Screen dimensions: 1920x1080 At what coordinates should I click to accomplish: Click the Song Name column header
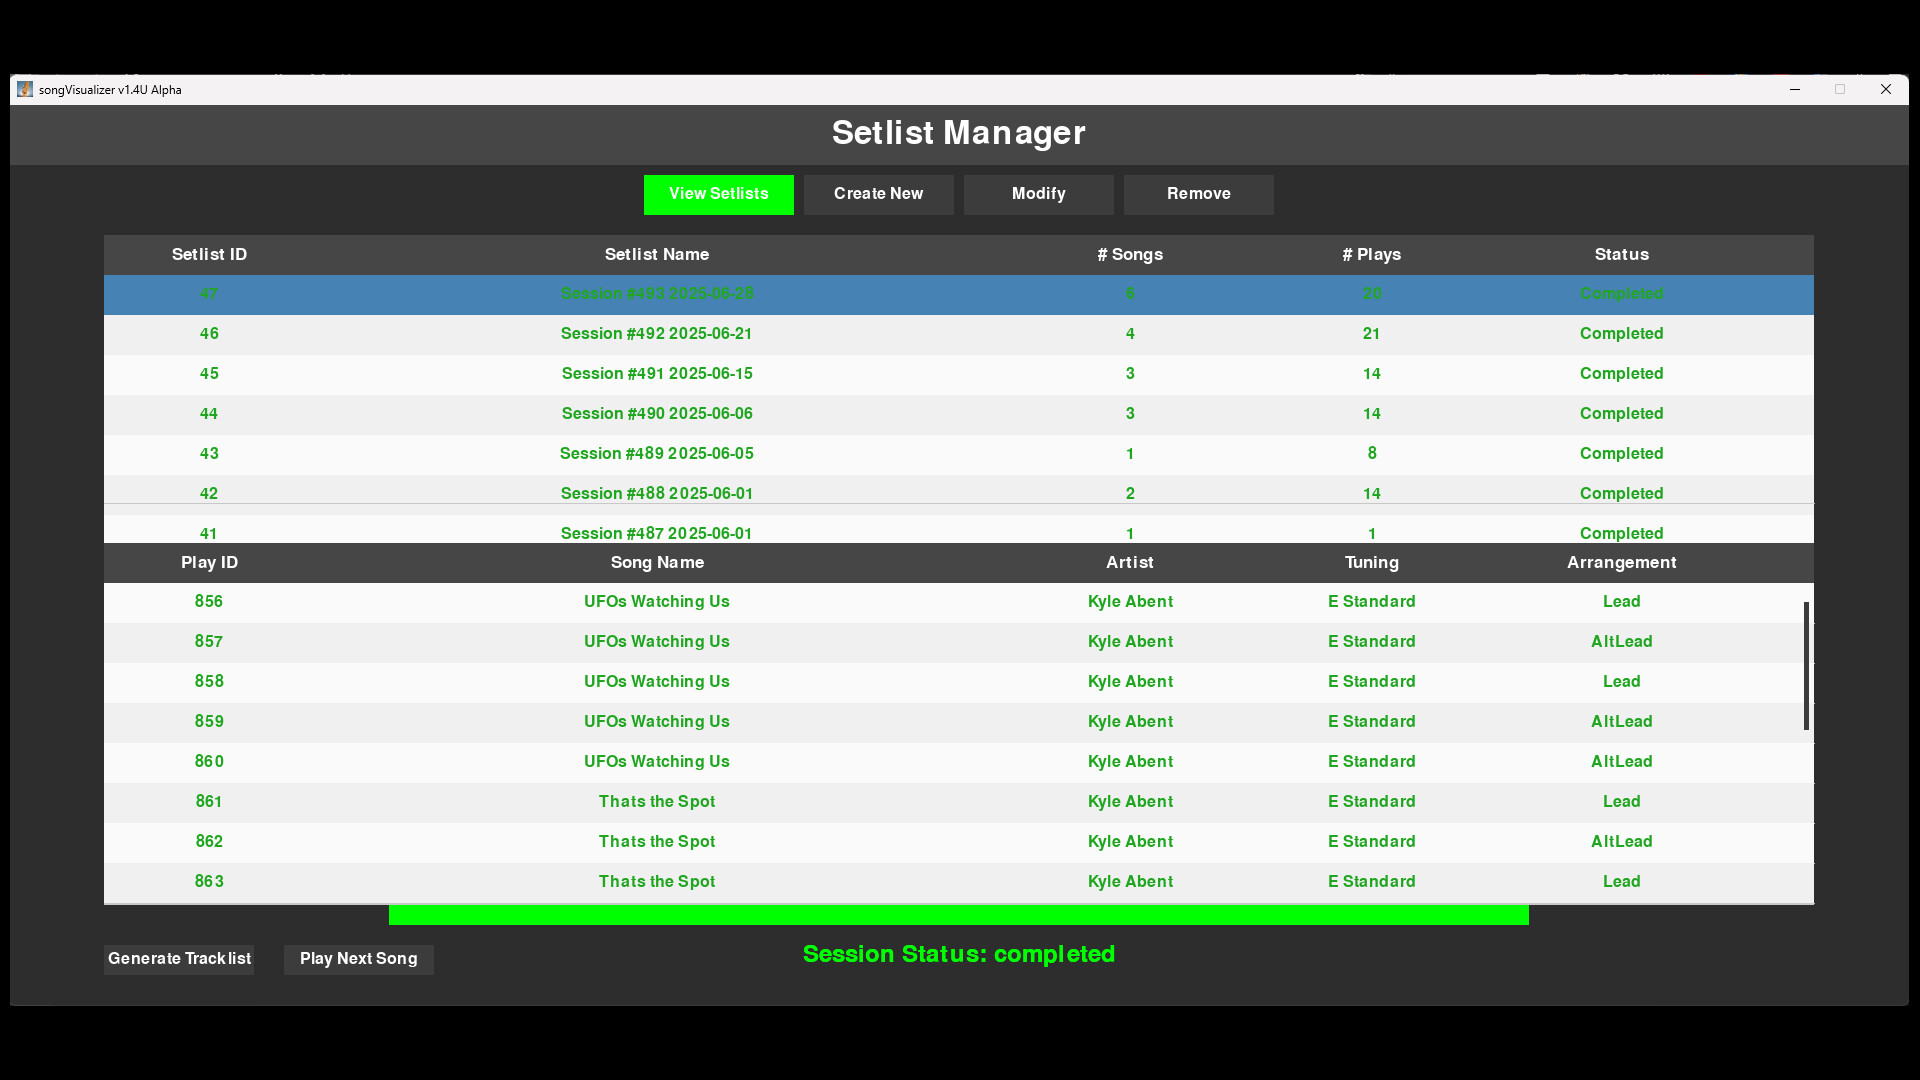pyautogui.click(x=657, y=563)
